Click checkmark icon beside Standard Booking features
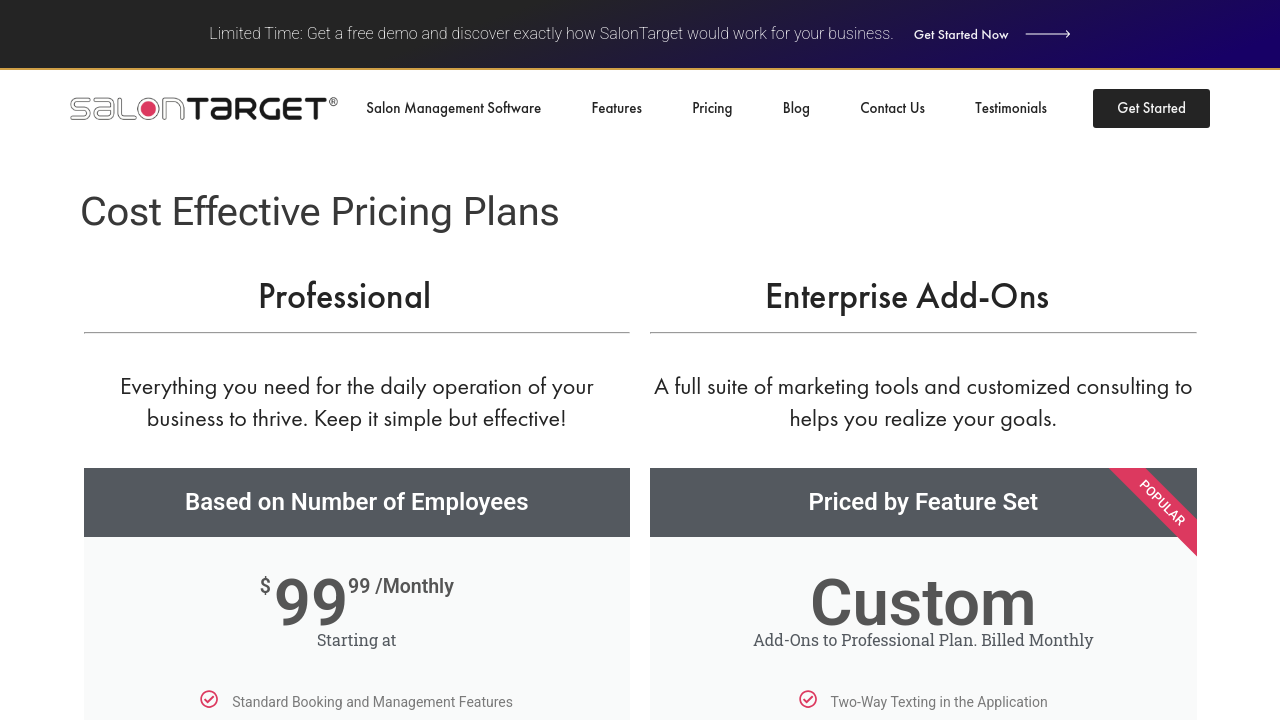Viewport: 1280px width, 720px height. [x=209, y=699]
